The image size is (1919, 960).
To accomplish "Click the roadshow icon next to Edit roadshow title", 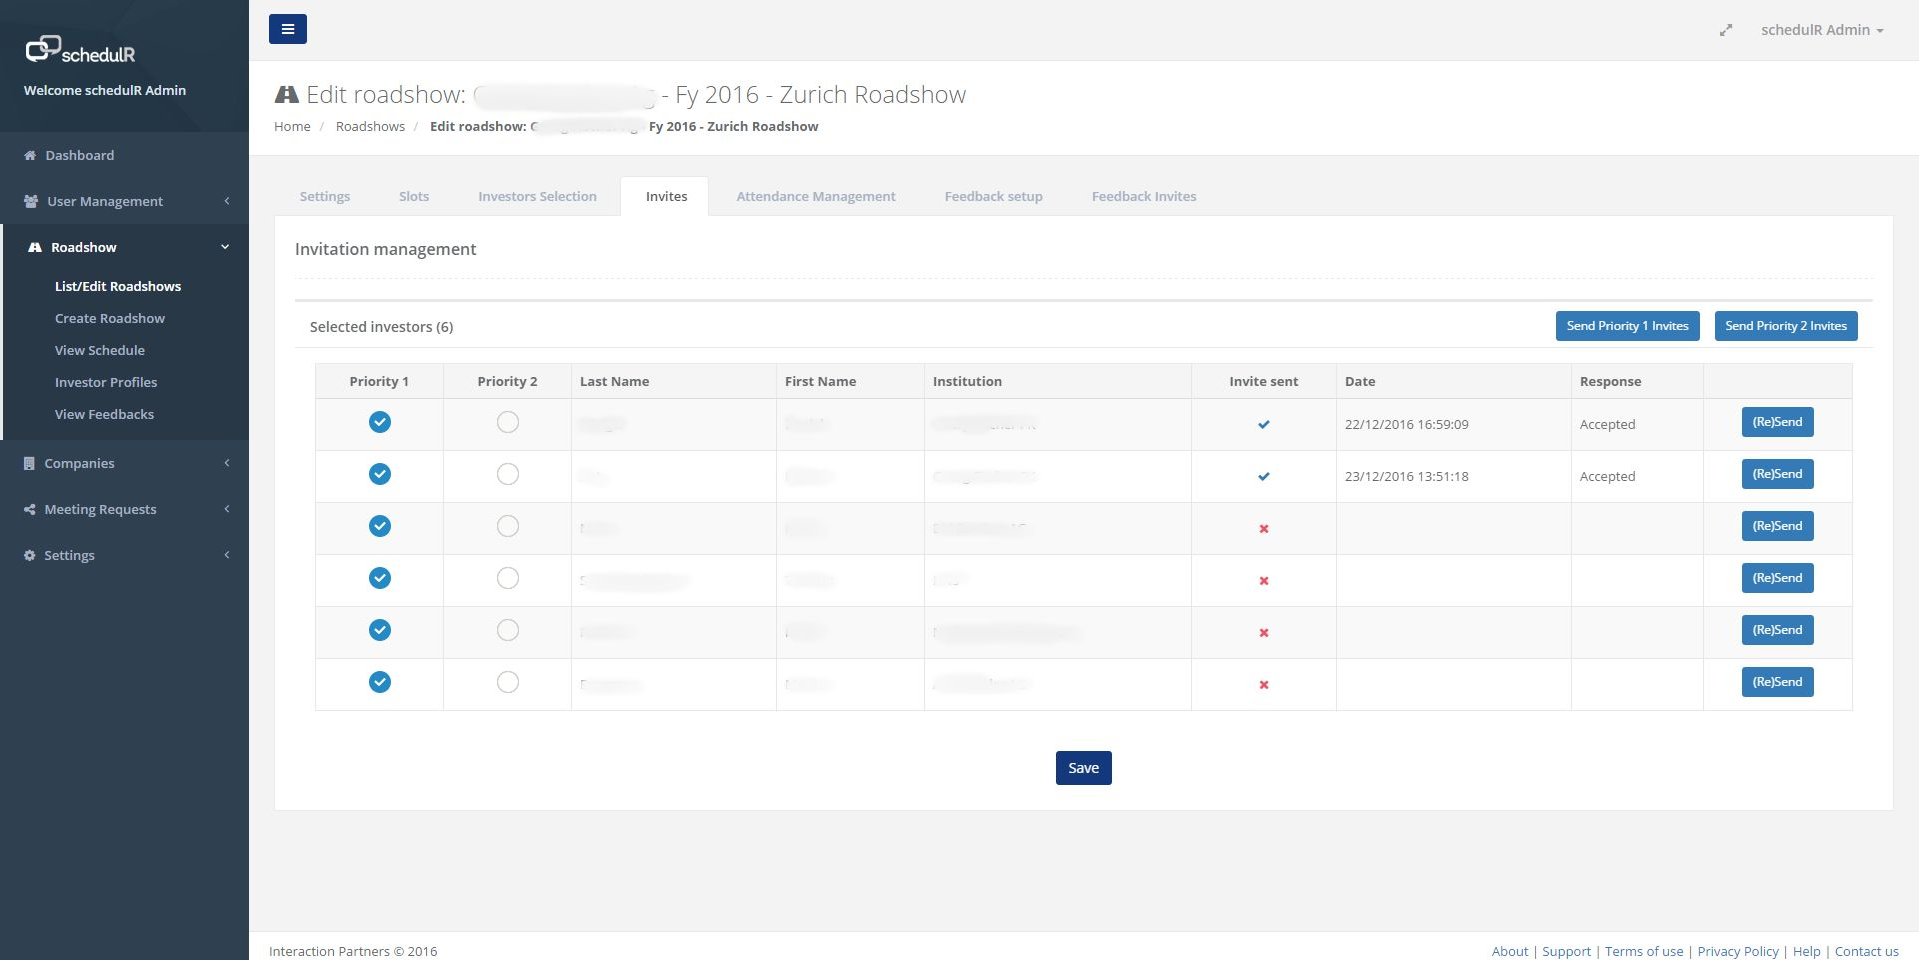I will point(287,93).
